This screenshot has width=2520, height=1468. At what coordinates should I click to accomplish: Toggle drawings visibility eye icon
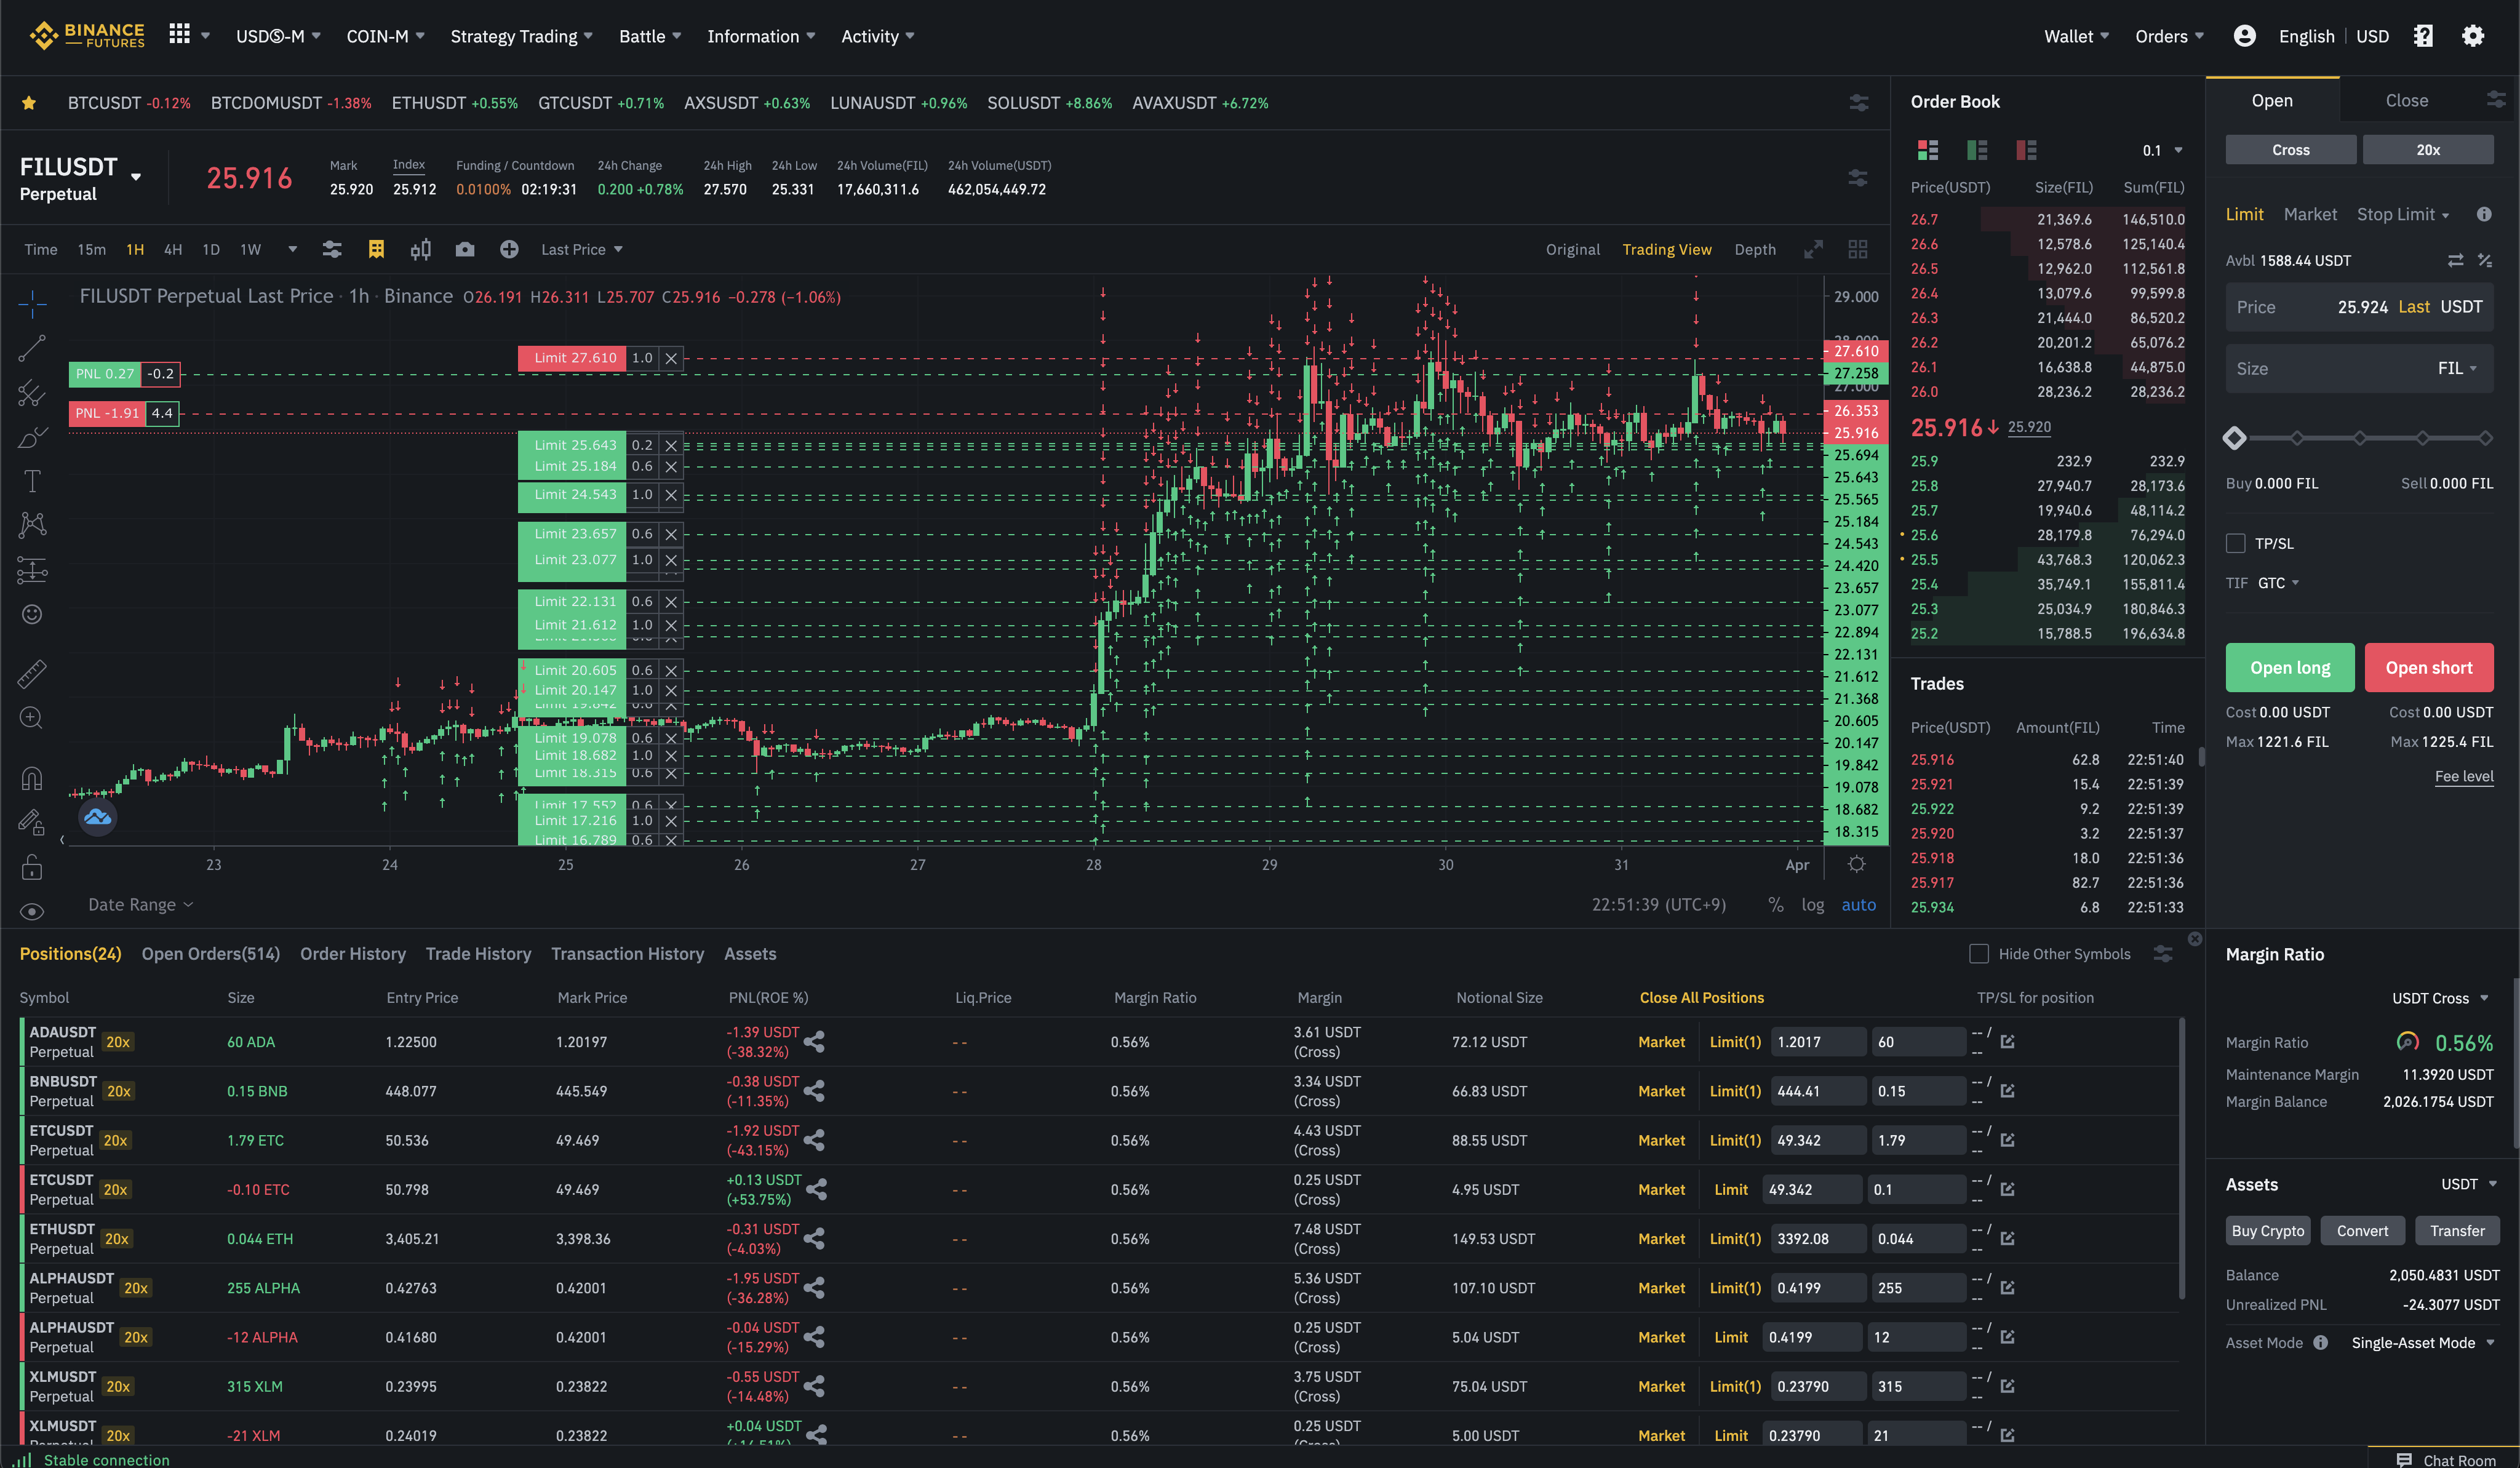click(32, 911)
